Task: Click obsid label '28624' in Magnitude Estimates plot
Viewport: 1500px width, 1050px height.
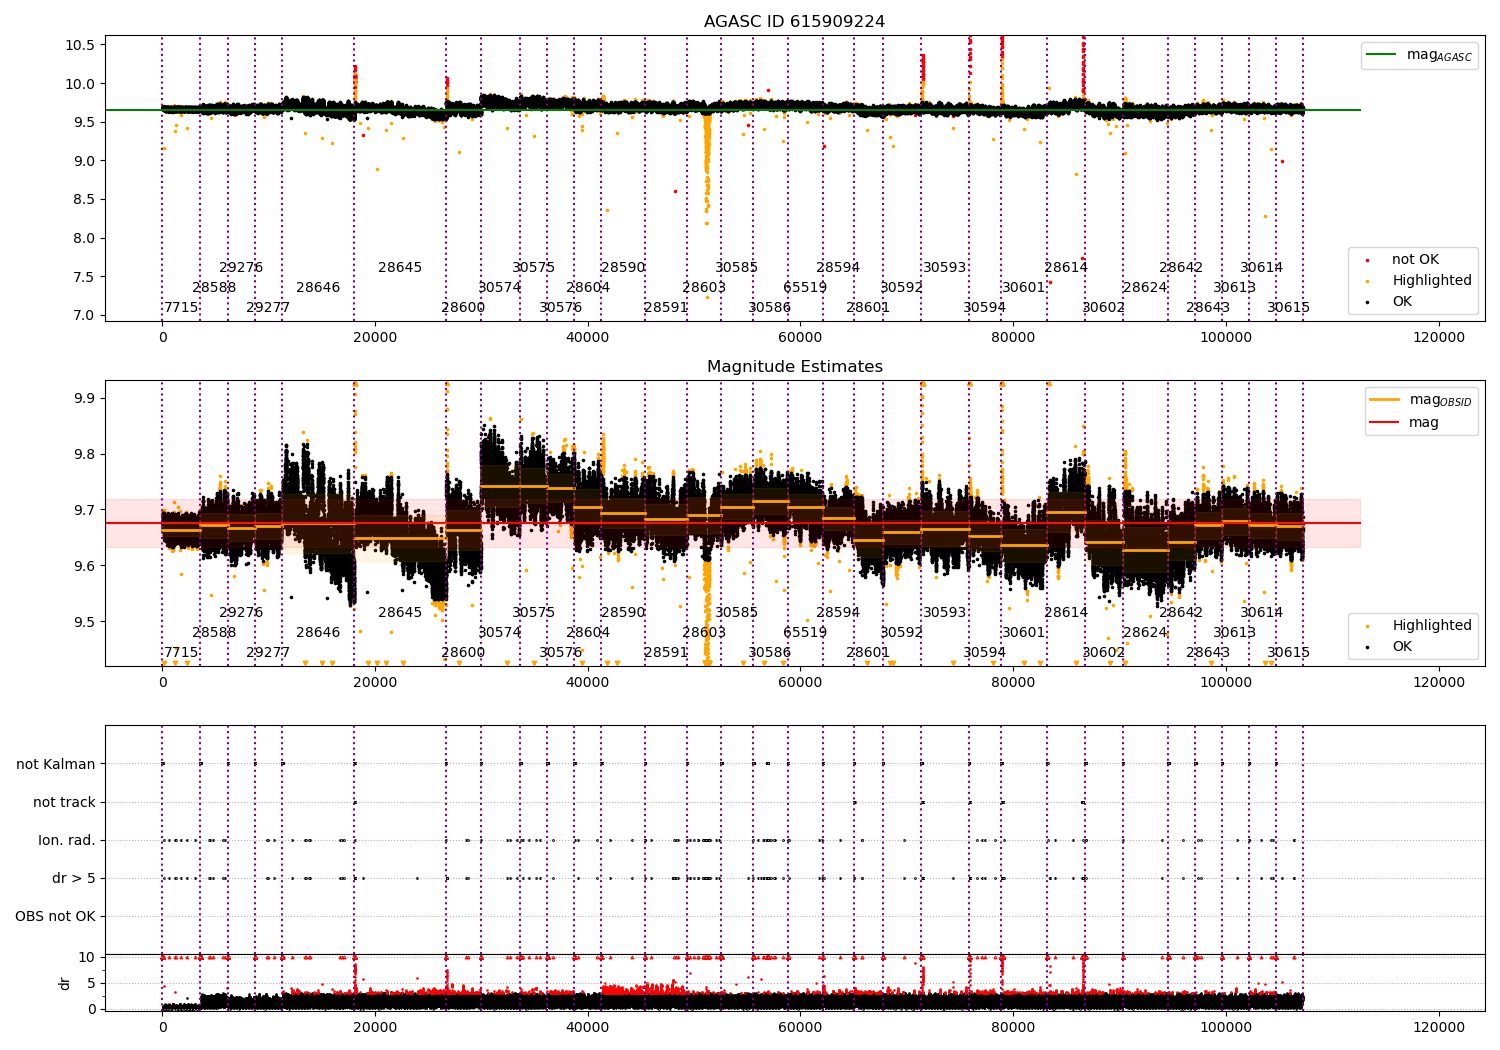Action: pyautogui.click(x=1145, y=633)
